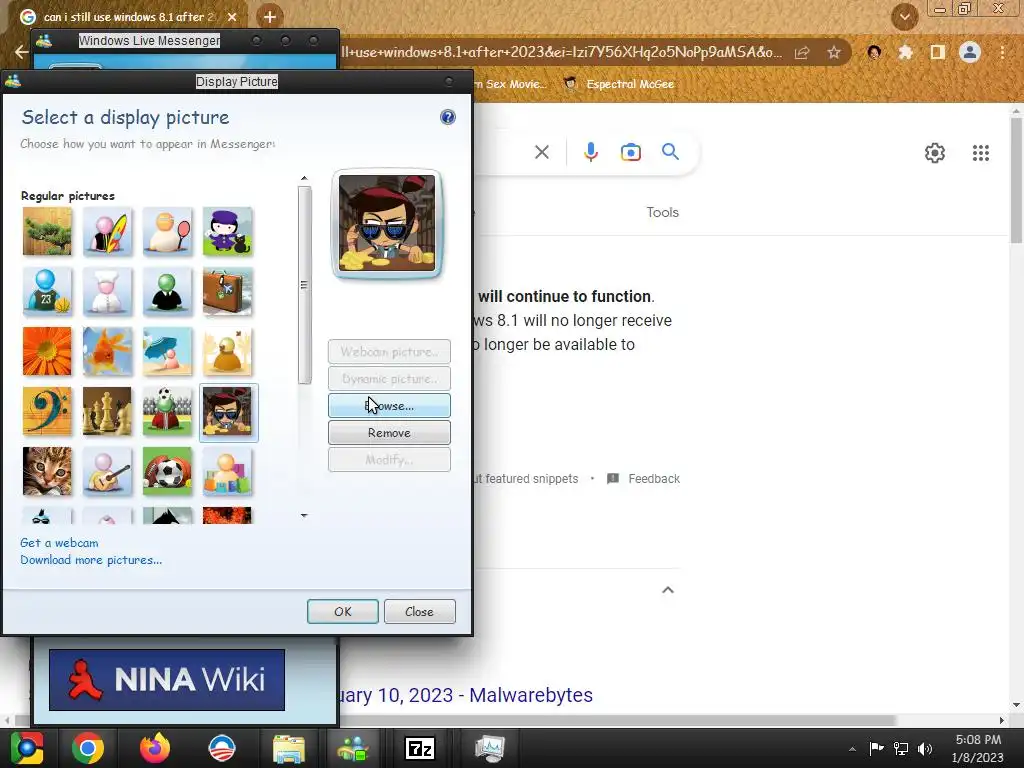
Task: Go back in Chrome
Action: pos(21,52)
